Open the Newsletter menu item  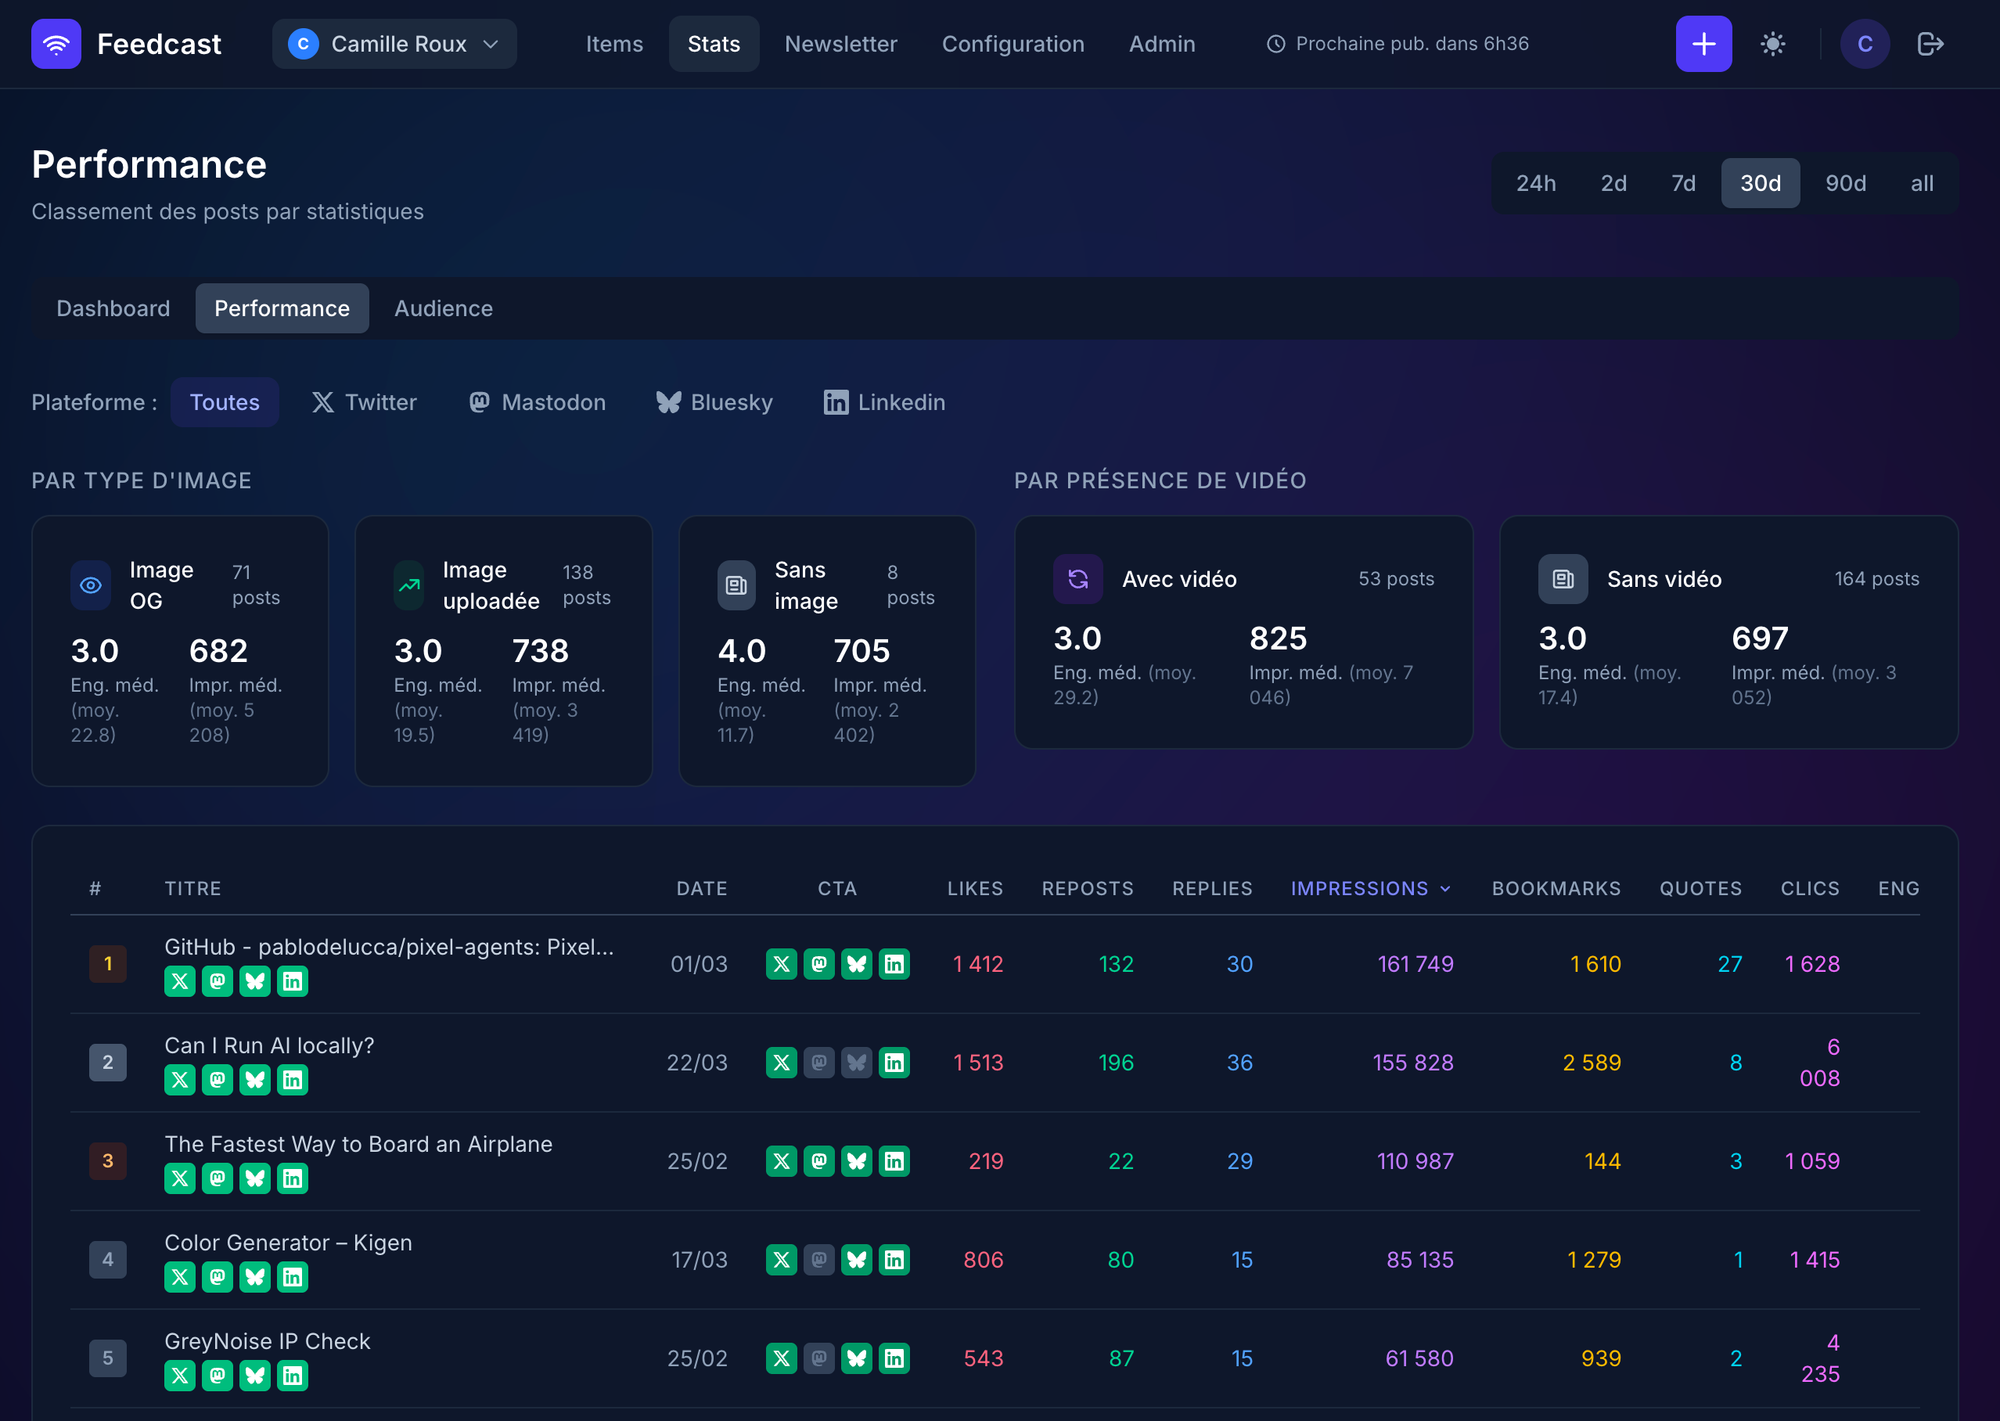tap(840, 44)
